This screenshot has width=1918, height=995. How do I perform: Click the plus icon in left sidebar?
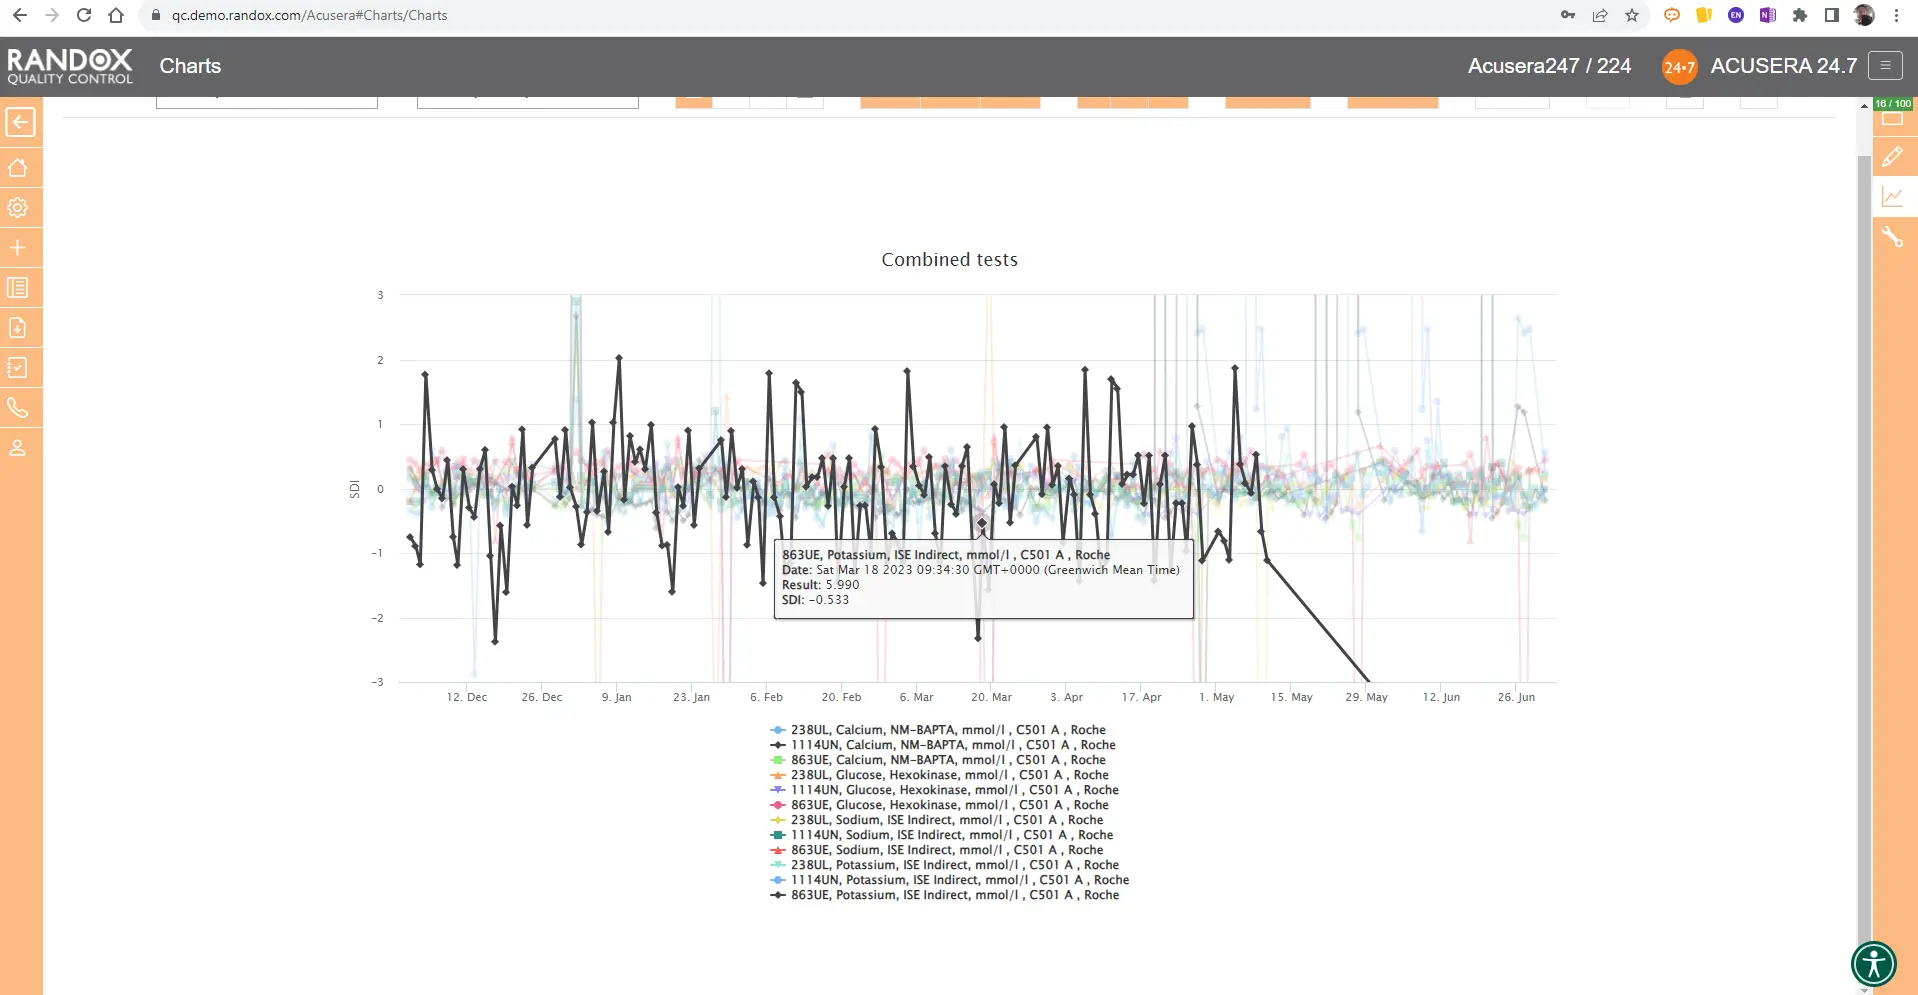click(18, 248)
